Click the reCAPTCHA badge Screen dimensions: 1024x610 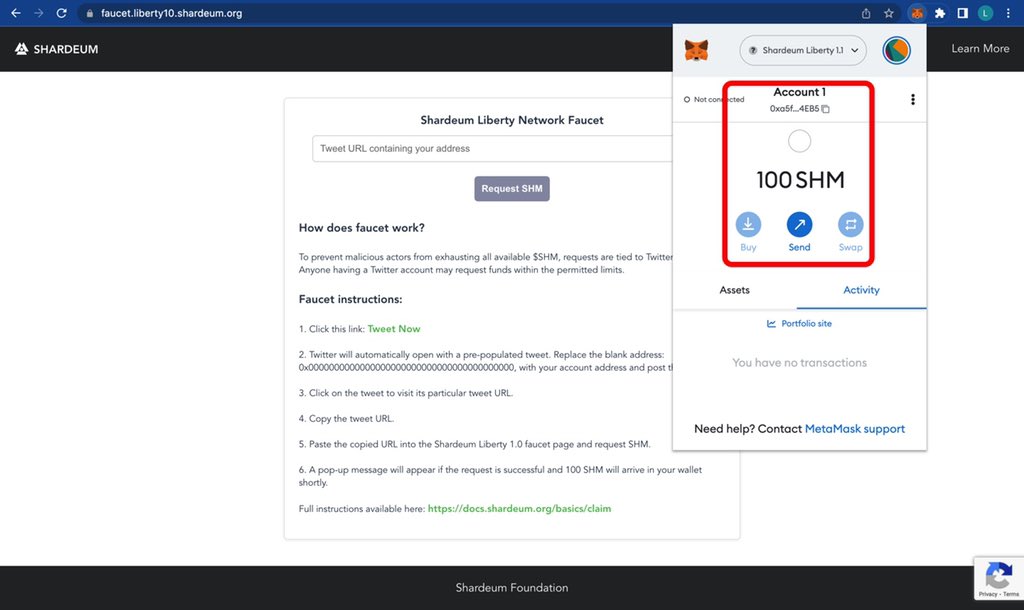(x=999, y=578)
